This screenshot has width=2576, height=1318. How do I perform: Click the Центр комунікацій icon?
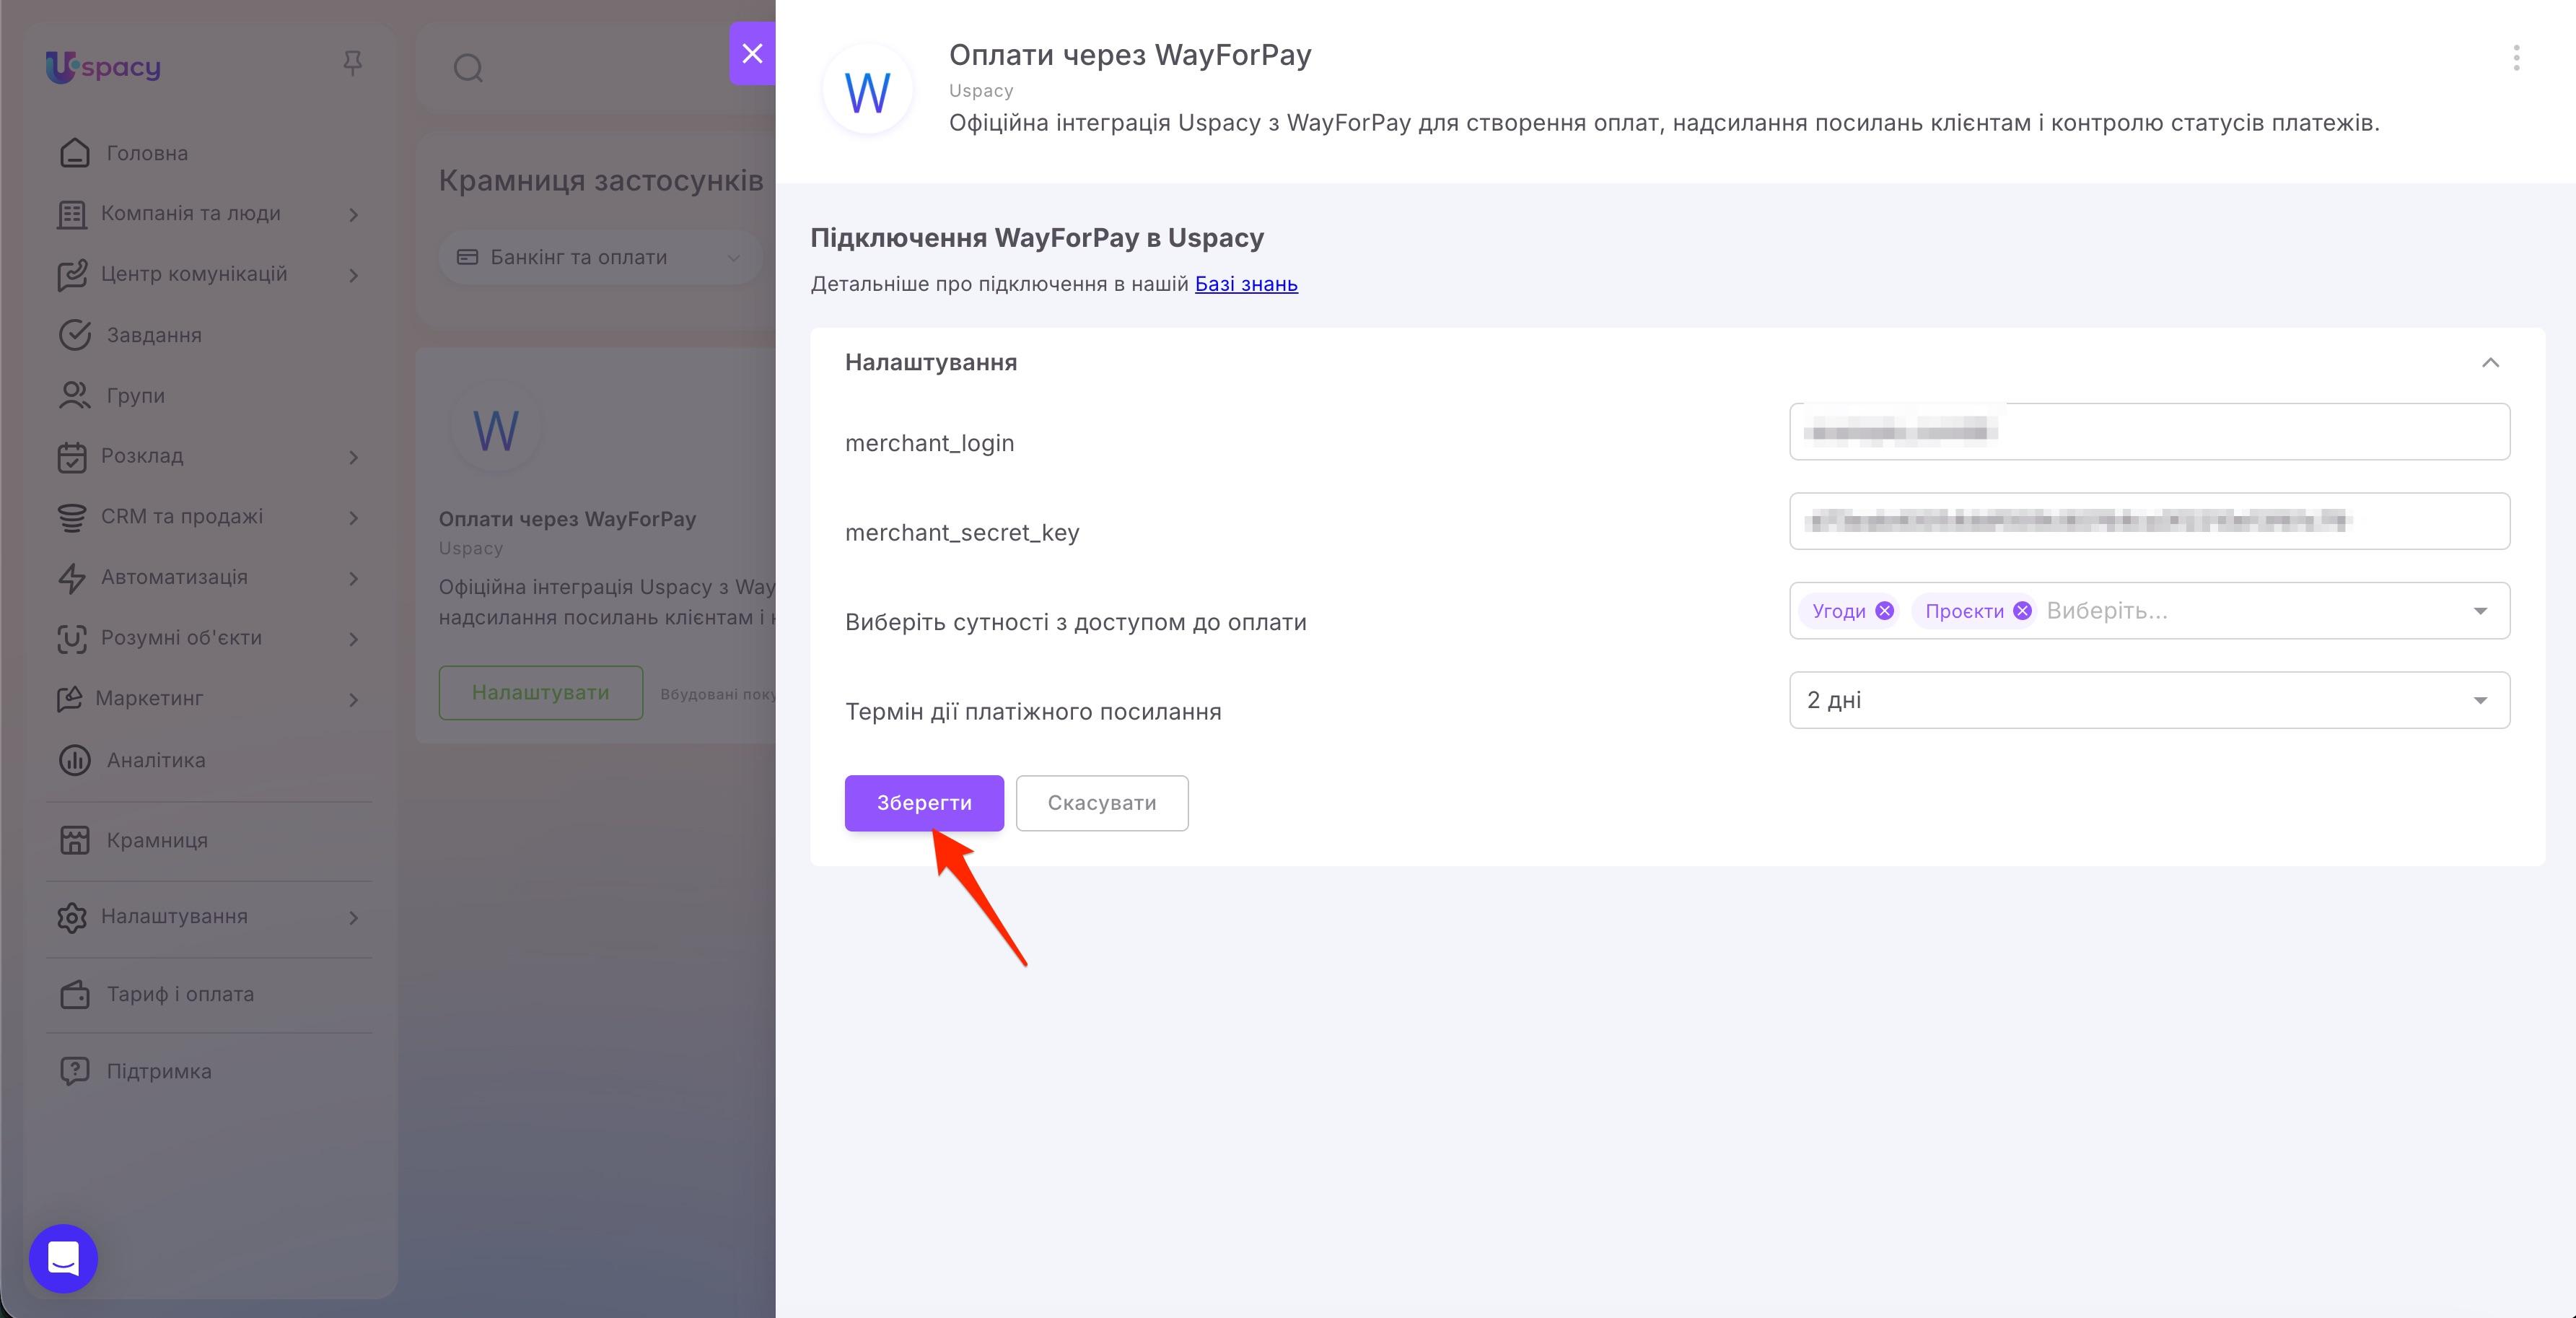[72, 275]
